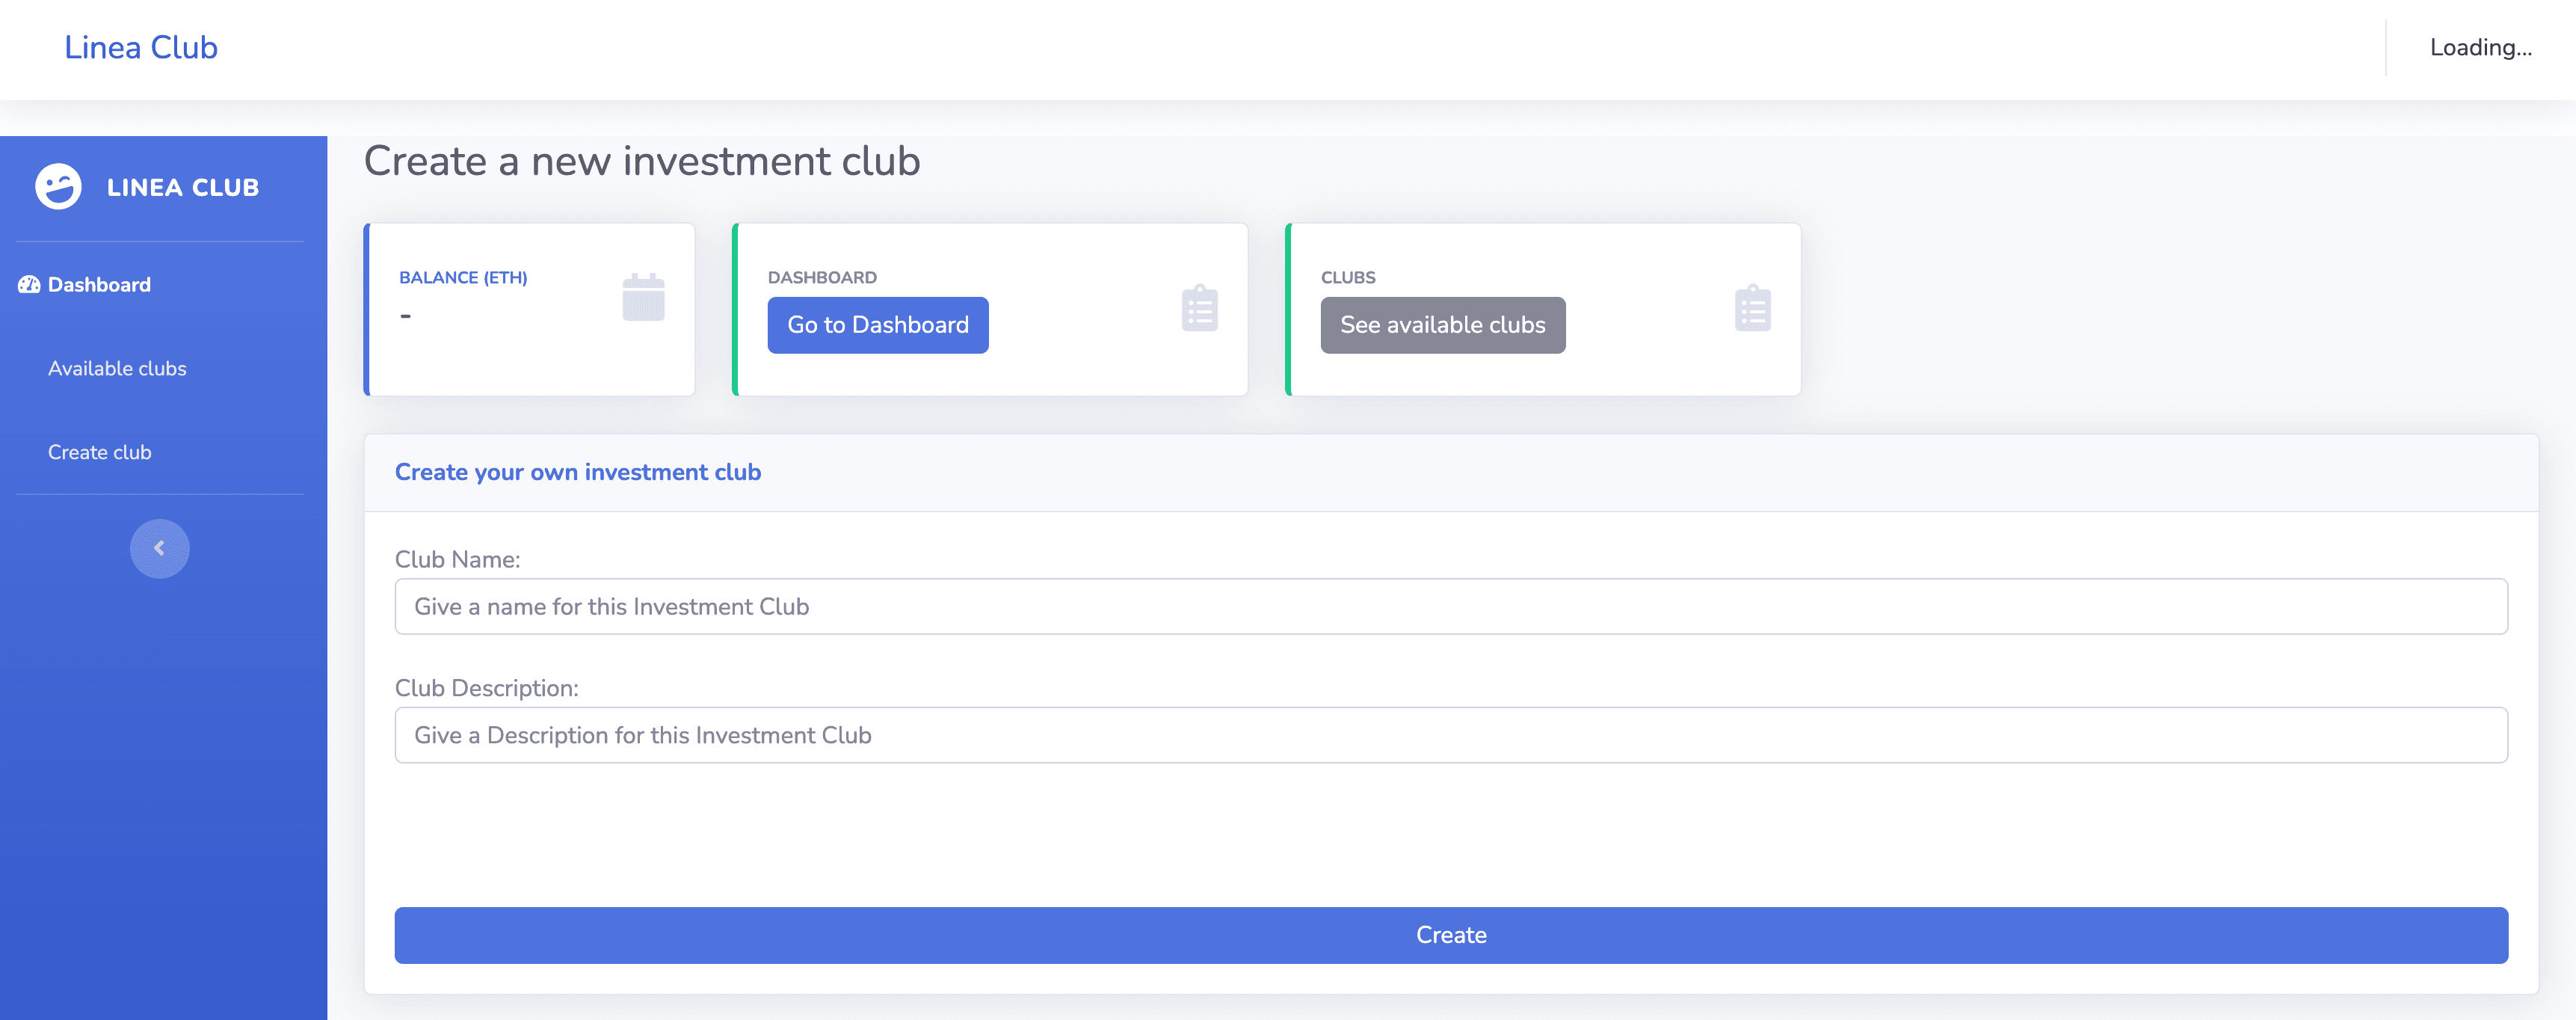Screen dimensions: 2576x1020
Task: Click the Balance (ETH) card label
Action: coord(463,278)
